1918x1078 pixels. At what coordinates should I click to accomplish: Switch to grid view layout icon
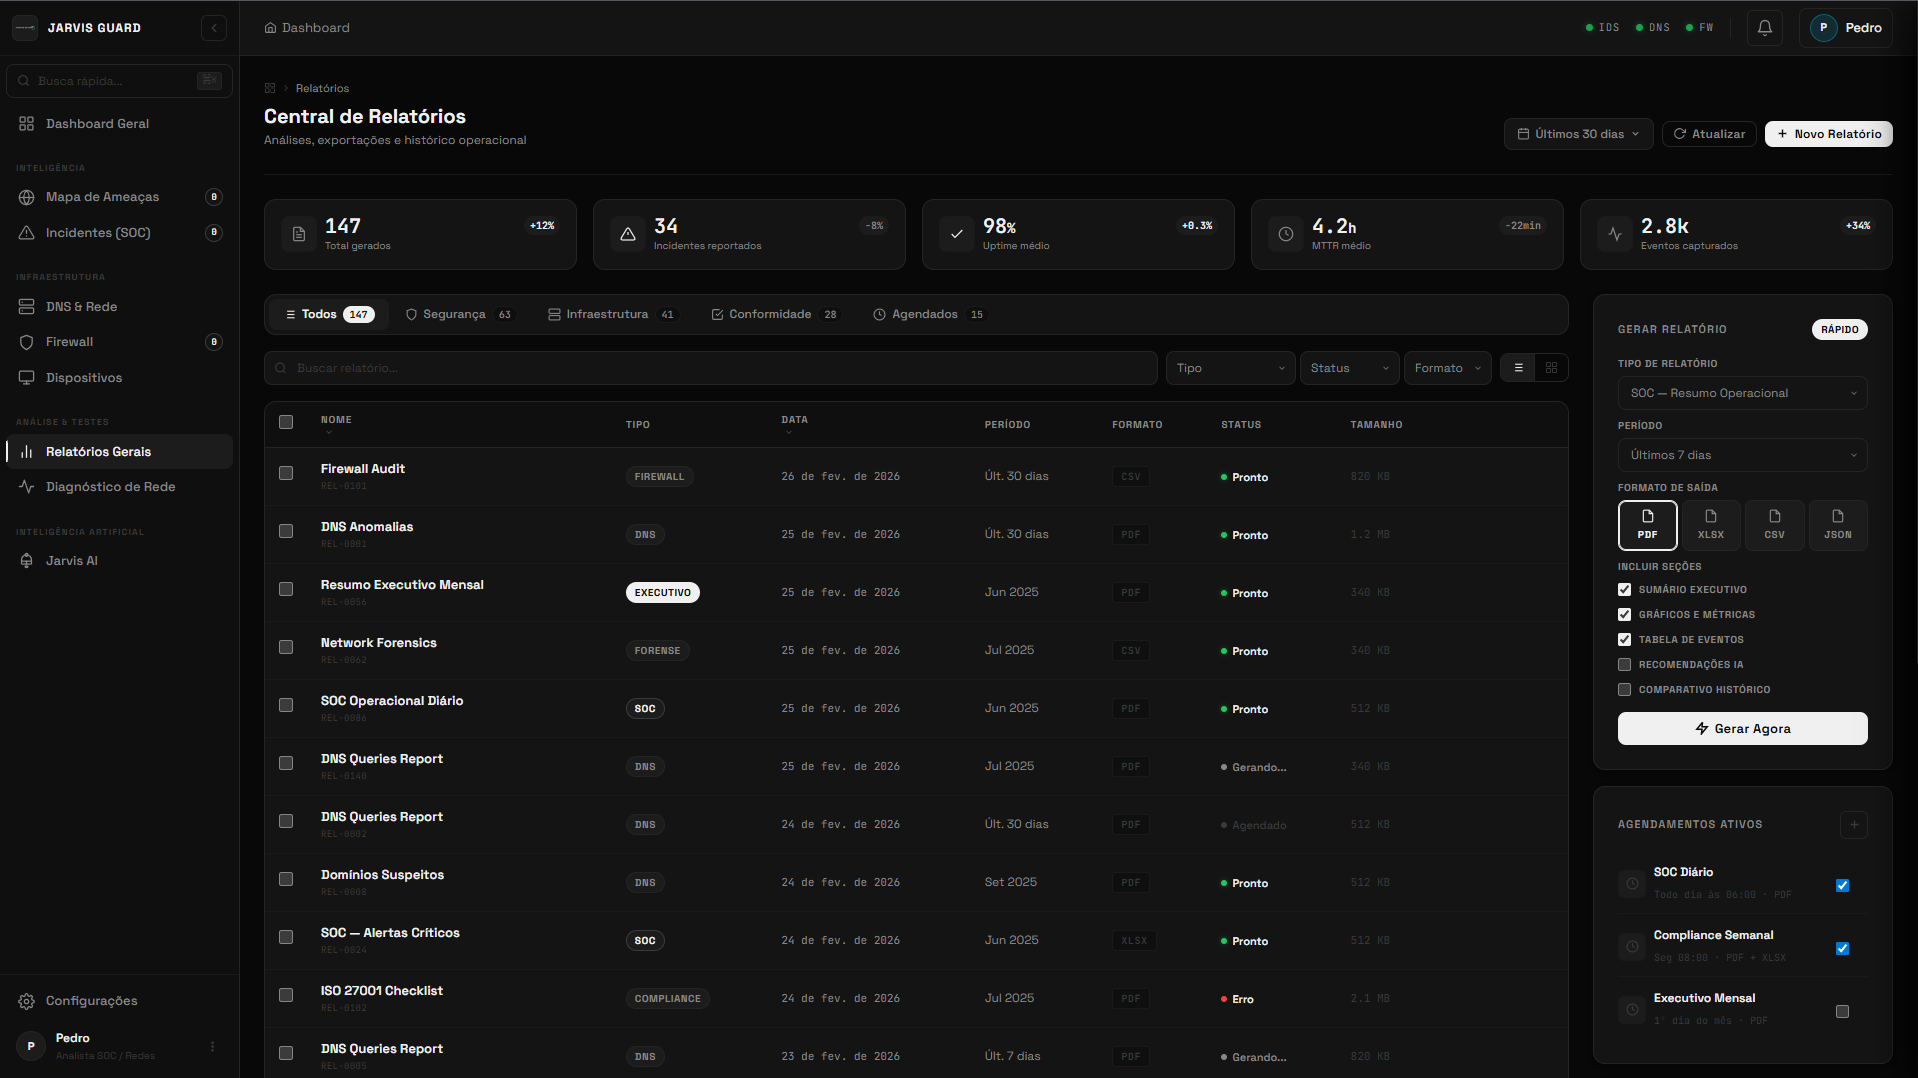pyautogui.click(x=1551, y=368)
